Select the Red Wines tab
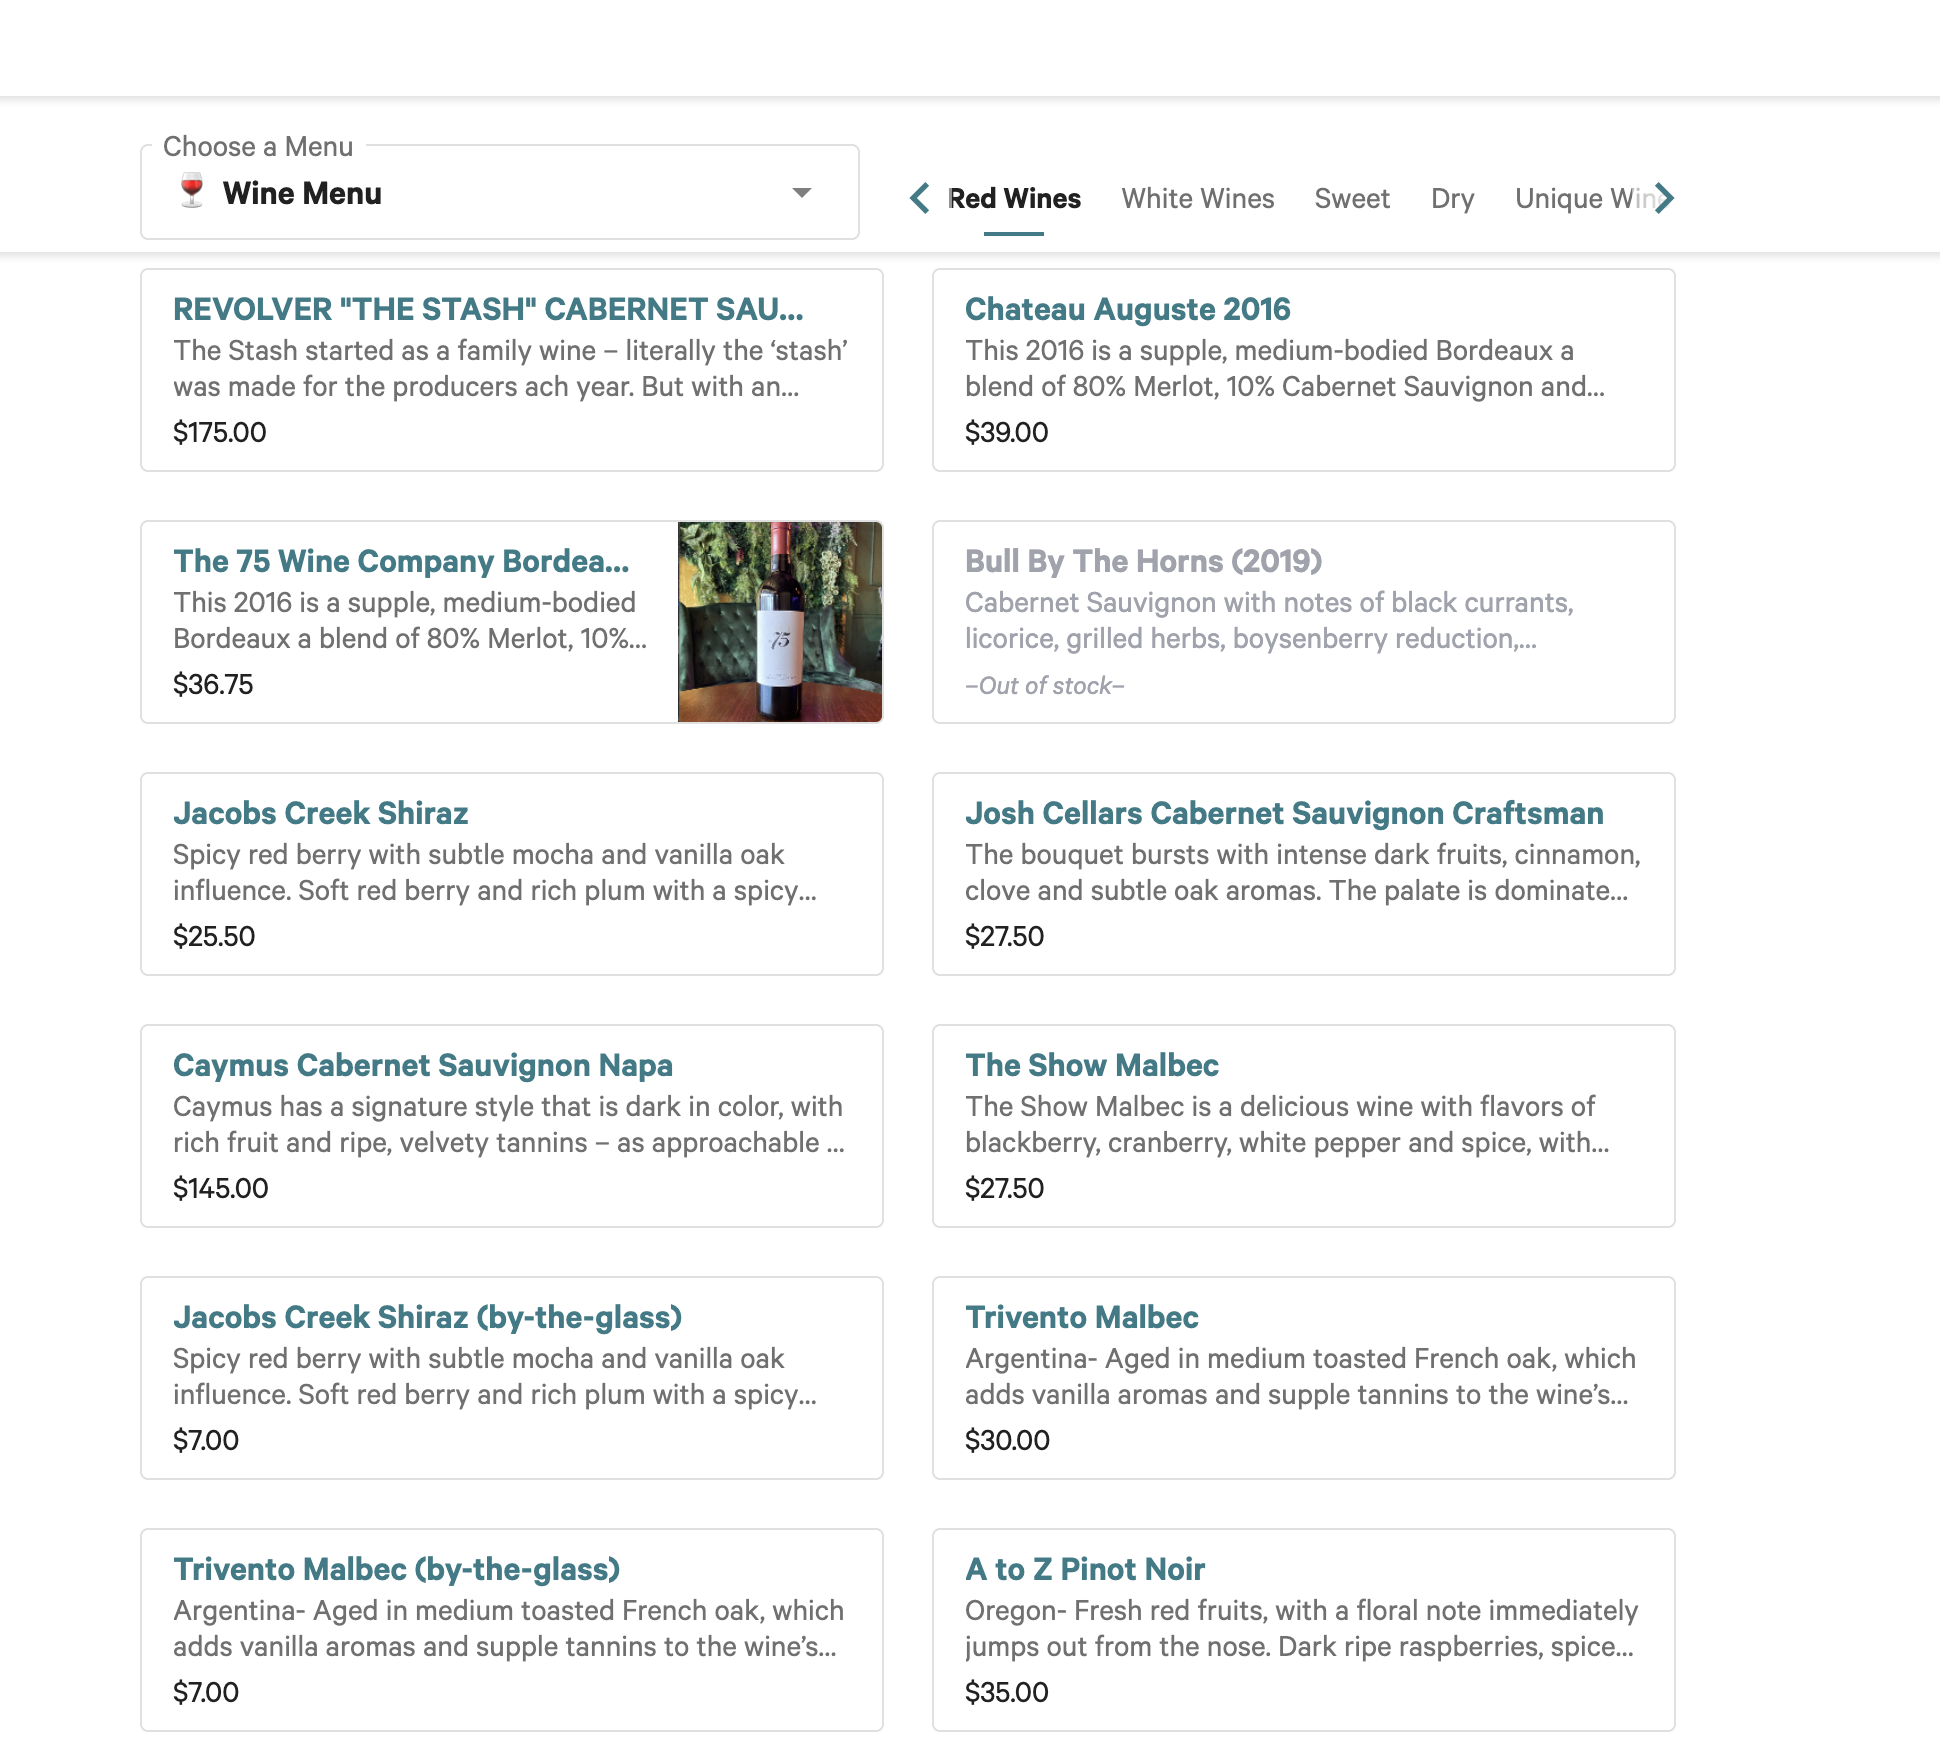1940x1762 pixels. tap(1013, 199)
